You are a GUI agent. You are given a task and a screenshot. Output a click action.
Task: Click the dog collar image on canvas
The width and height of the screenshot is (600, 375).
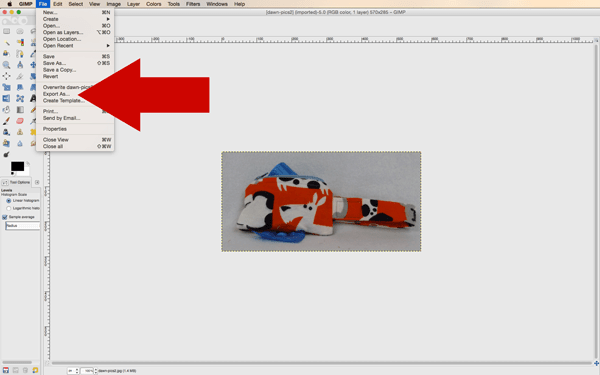coord(321,202)
